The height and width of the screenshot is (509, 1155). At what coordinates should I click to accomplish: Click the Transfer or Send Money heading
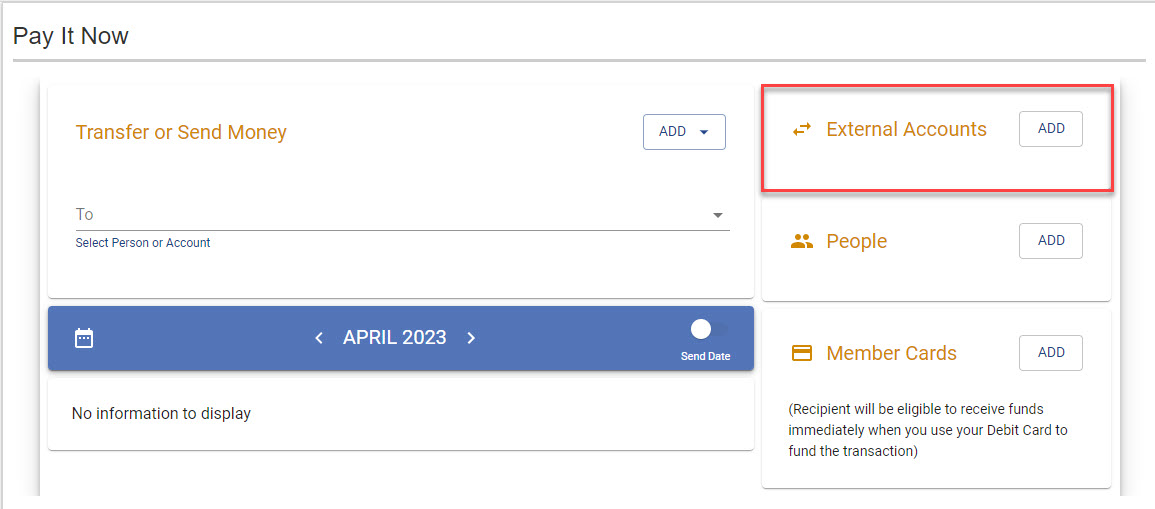tap(181, 133)
